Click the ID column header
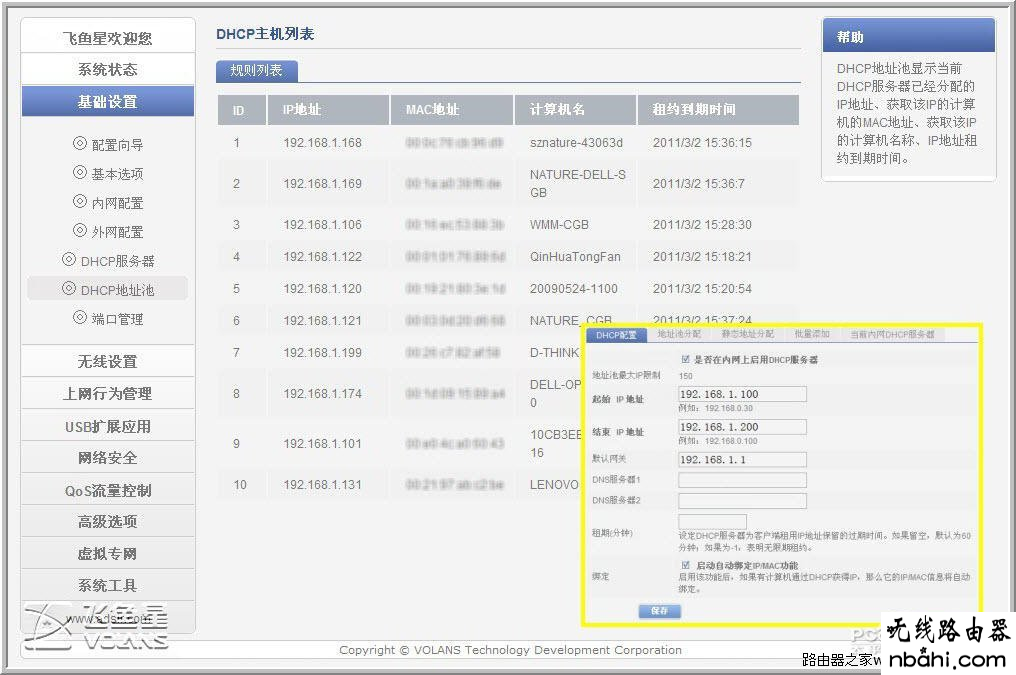This screenshot has width=1016, height=675. pyautogui.click(x=242, y=109)
